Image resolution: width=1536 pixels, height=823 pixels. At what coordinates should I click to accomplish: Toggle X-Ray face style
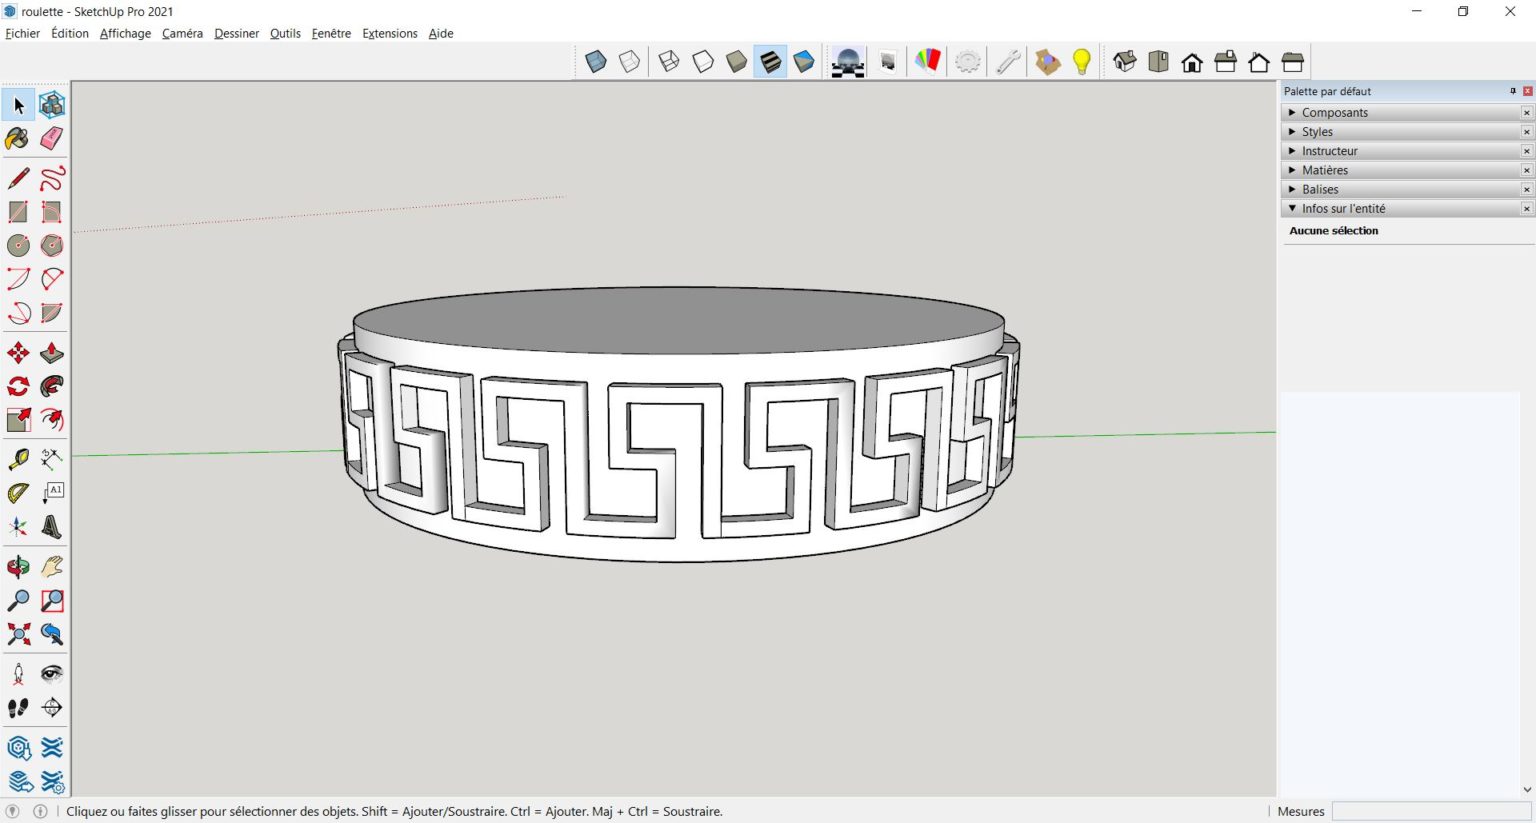(596, 62)
